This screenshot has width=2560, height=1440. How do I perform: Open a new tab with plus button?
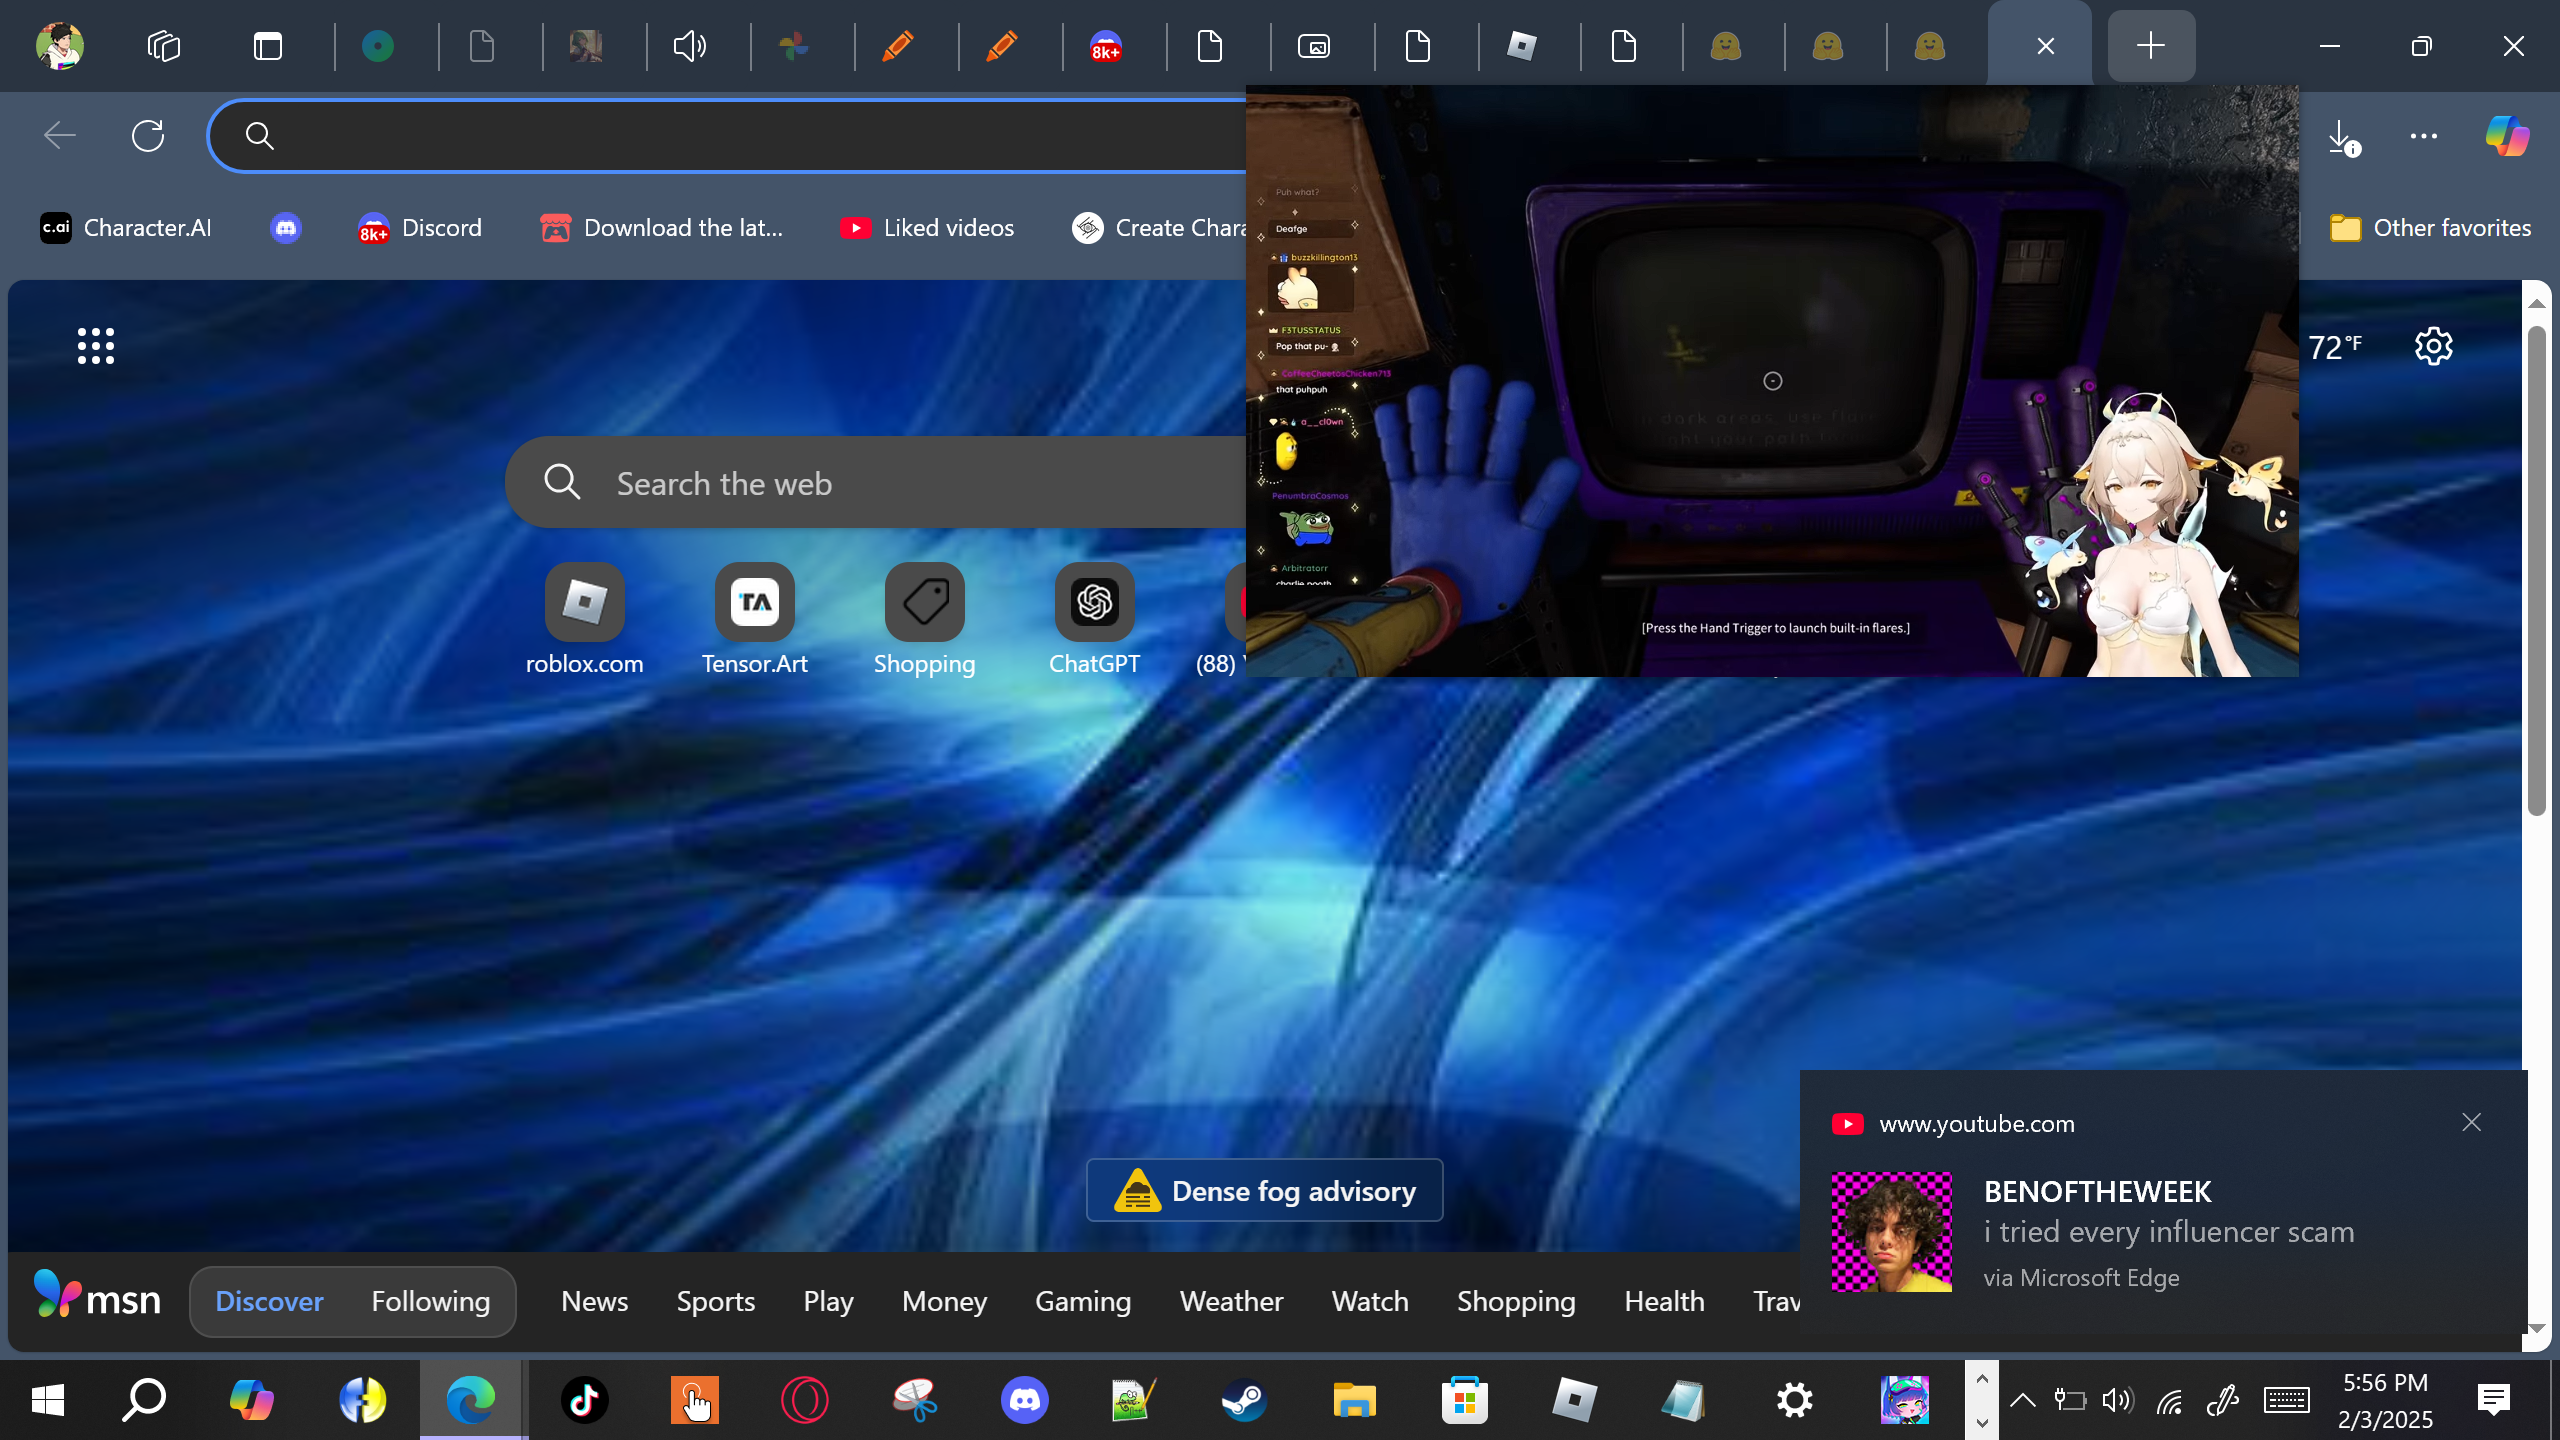click(2151, 46)
